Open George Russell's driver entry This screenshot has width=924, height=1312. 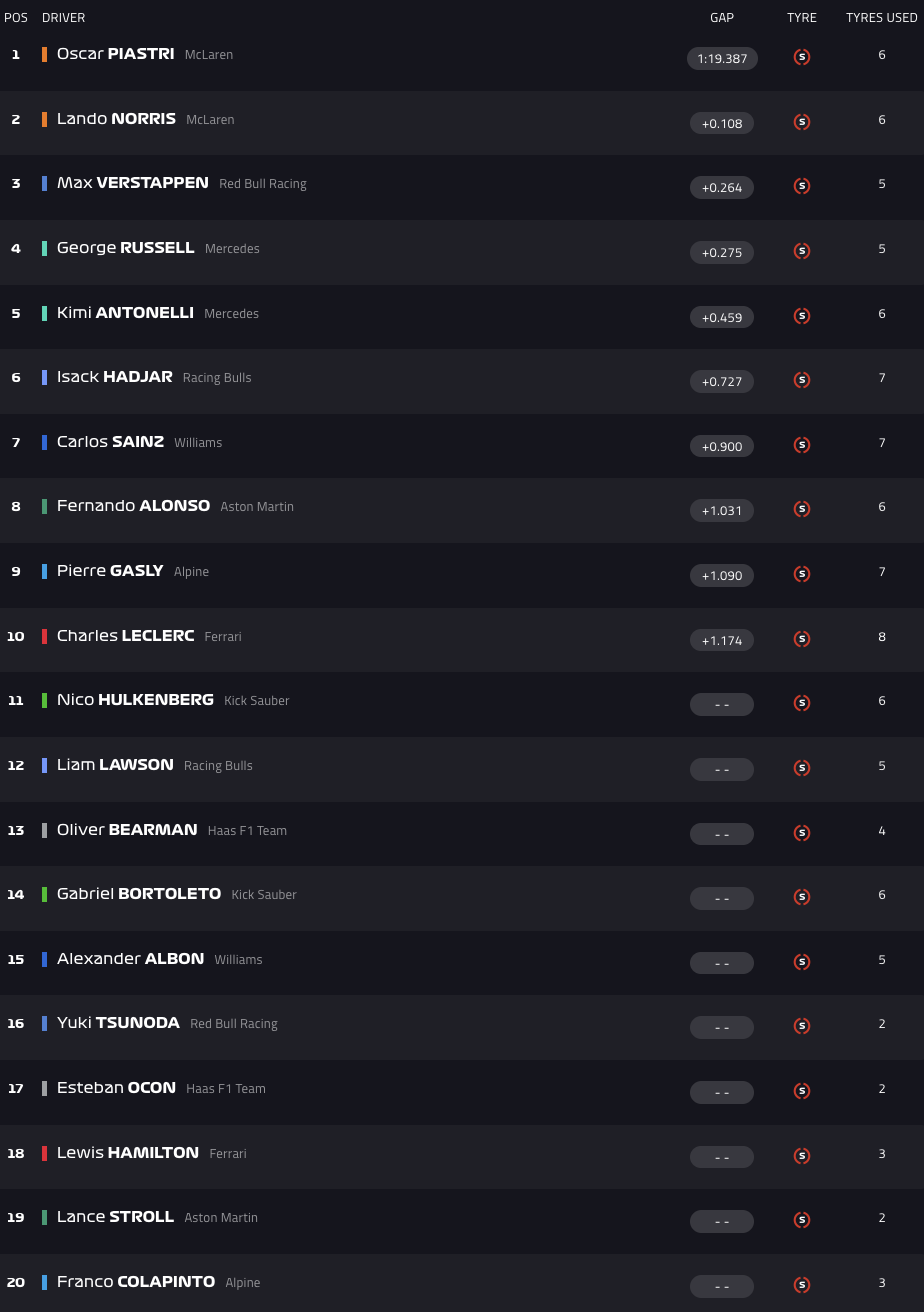pos(125,248)
